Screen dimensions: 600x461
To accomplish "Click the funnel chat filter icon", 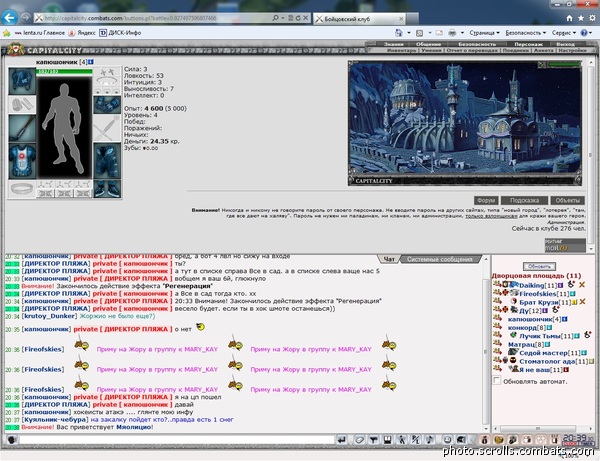I will 373,440.
